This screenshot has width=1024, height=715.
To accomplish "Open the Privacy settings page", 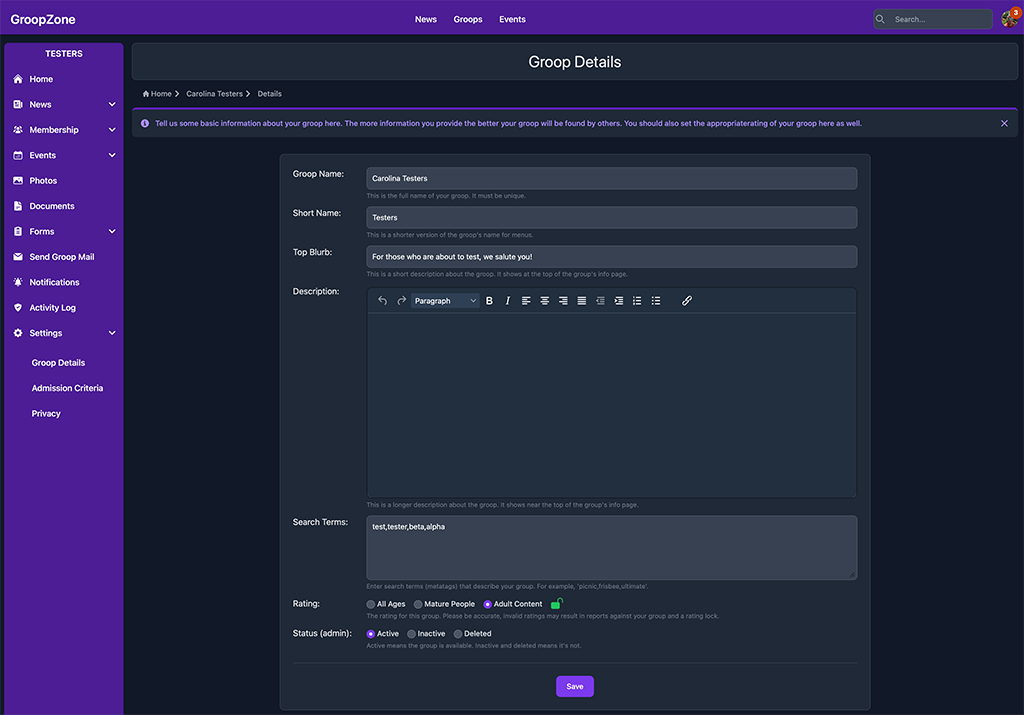I will [x=46, y=414].
